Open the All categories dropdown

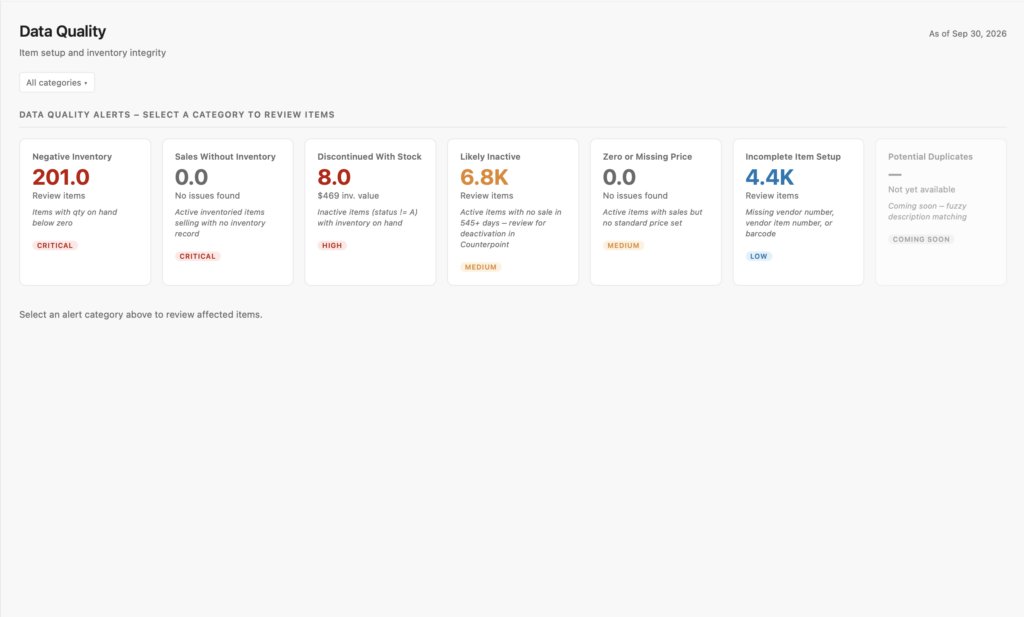[x=57, y=82]
